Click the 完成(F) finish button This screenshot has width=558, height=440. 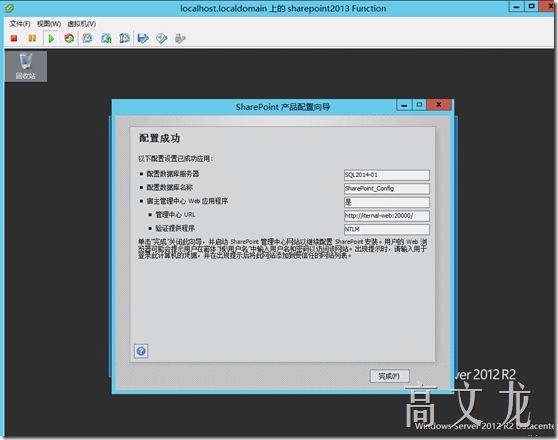point(390,376)
